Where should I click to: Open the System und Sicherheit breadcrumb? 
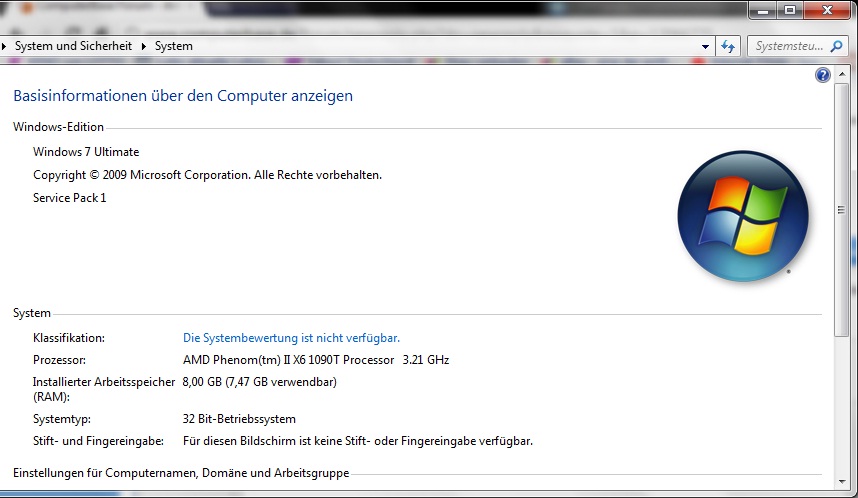[x=73, y=46]
